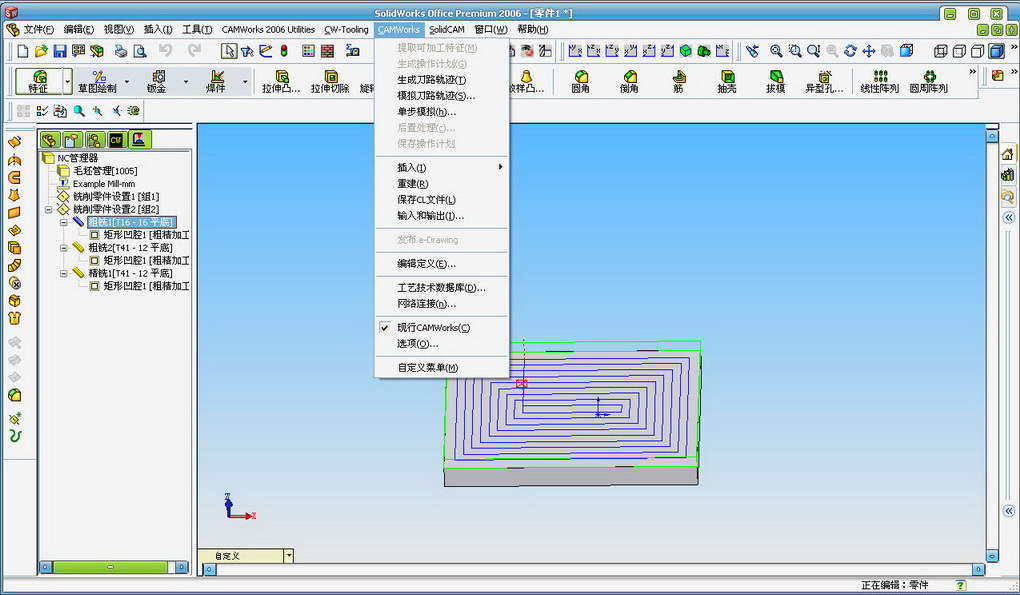The image size is (1020, 595).
Task: Switch to the CAMWorks feature tree tab
Action: point(116,139)
